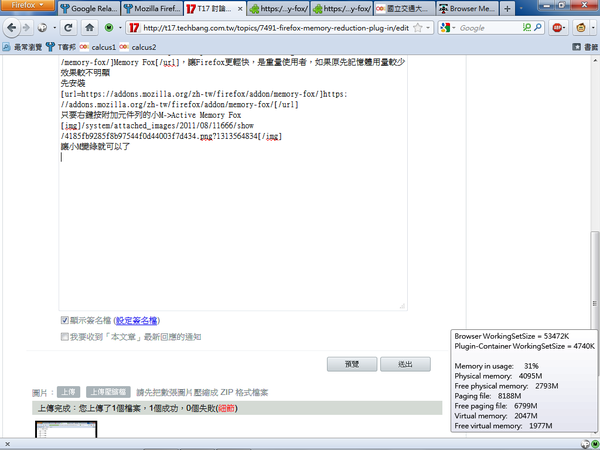Switch to Google Rela... tab
This screenshot has width=600, height=450.
click(x=89, y=8)
